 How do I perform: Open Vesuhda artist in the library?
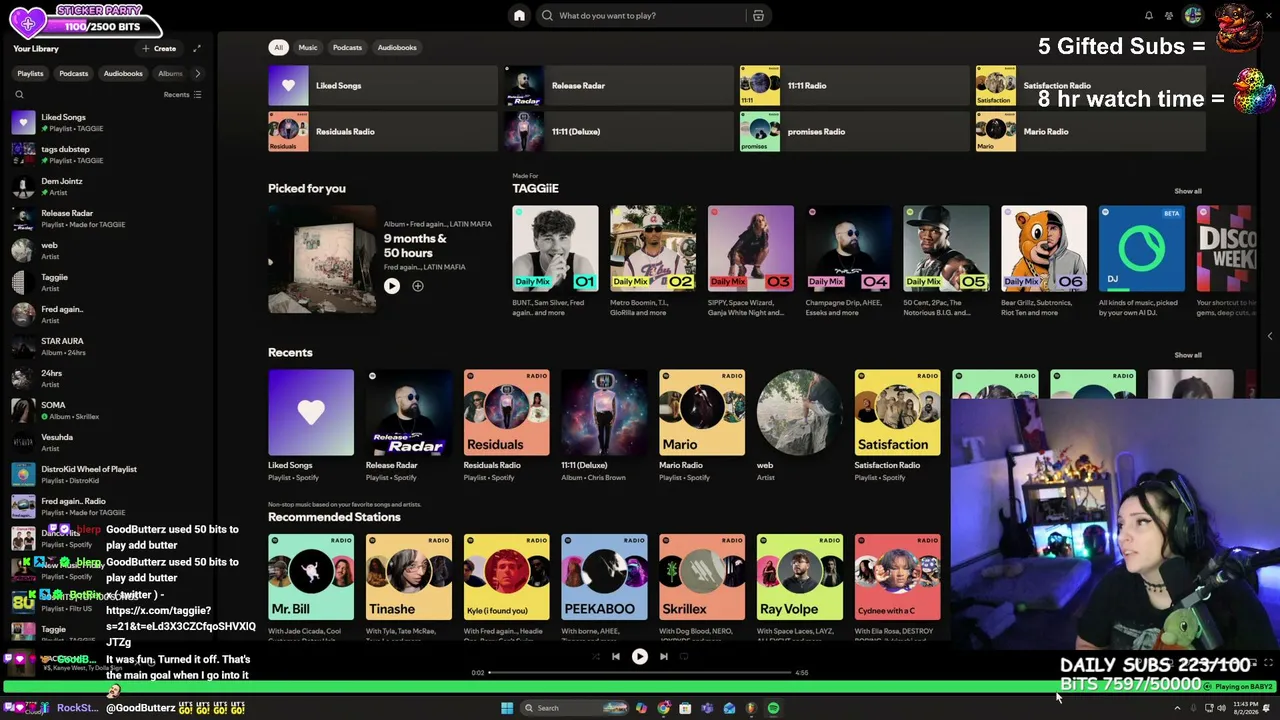click(110, 443)
